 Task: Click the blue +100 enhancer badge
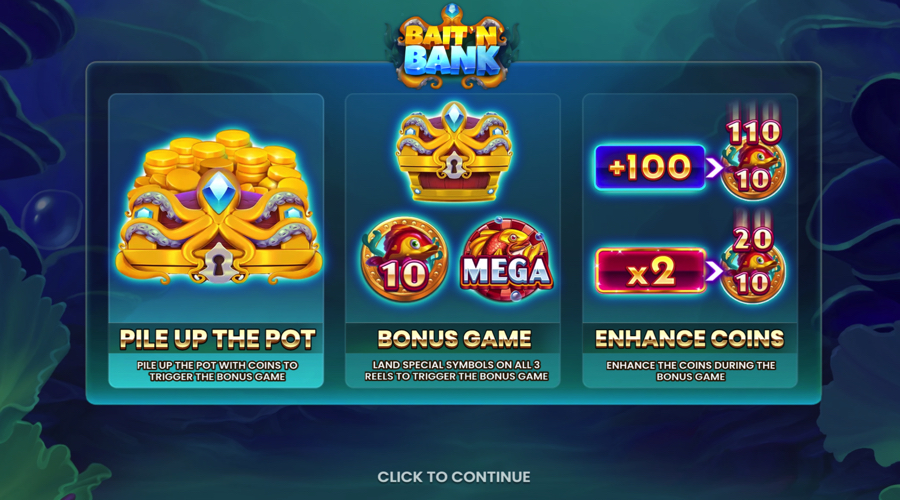click(x=650, y=167)
